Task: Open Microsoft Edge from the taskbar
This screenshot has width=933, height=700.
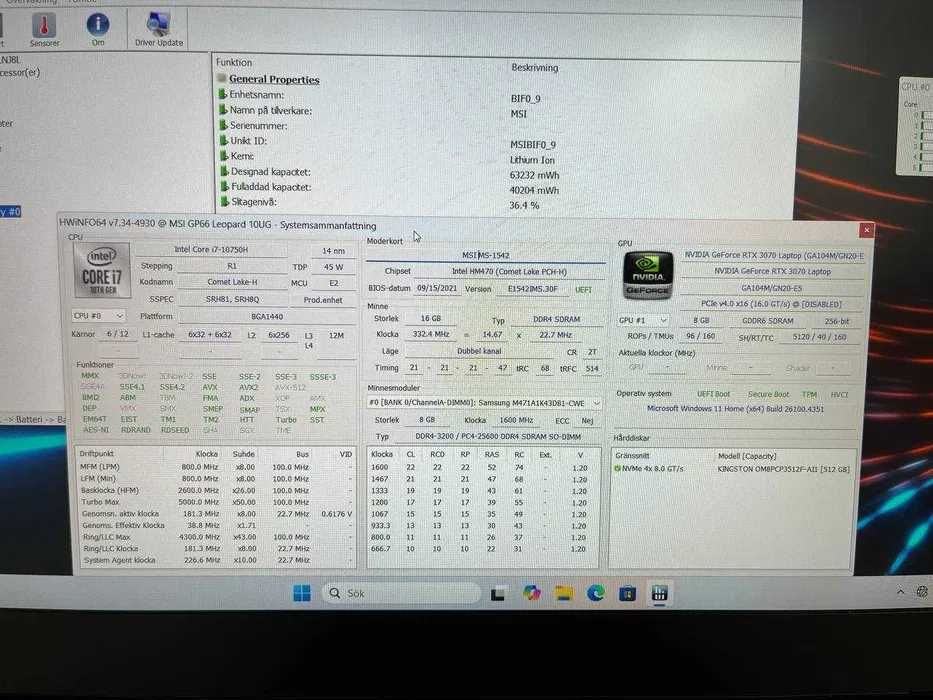Action: [596, 593]
